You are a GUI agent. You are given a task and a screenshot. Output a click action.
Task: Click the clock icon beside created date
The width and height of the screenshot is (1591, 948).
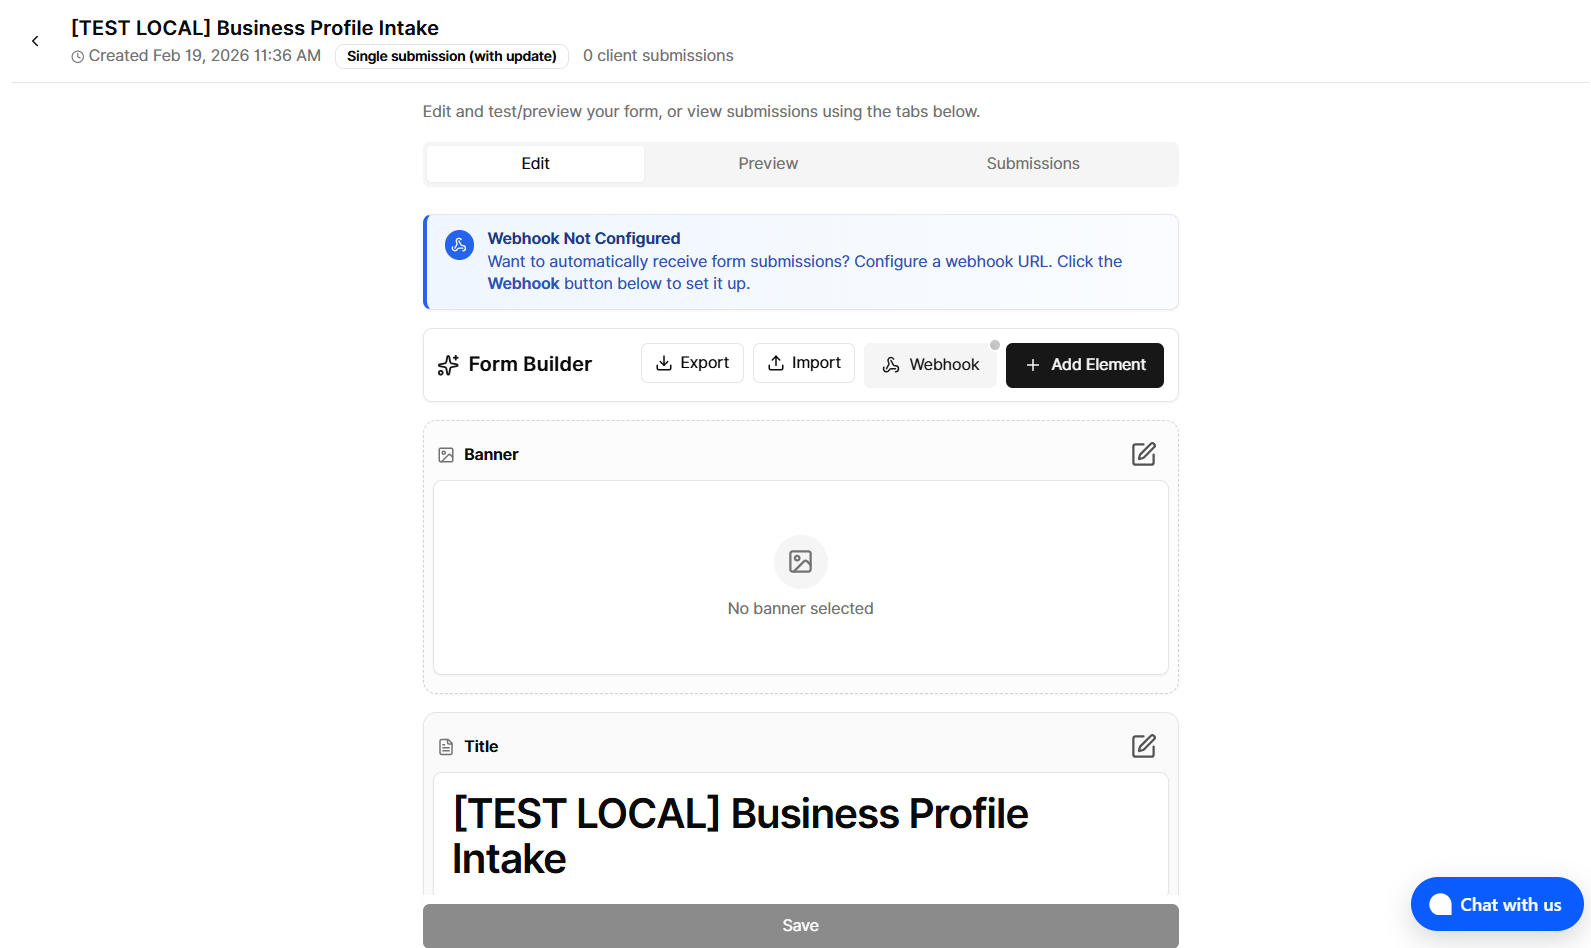(78, 57)
